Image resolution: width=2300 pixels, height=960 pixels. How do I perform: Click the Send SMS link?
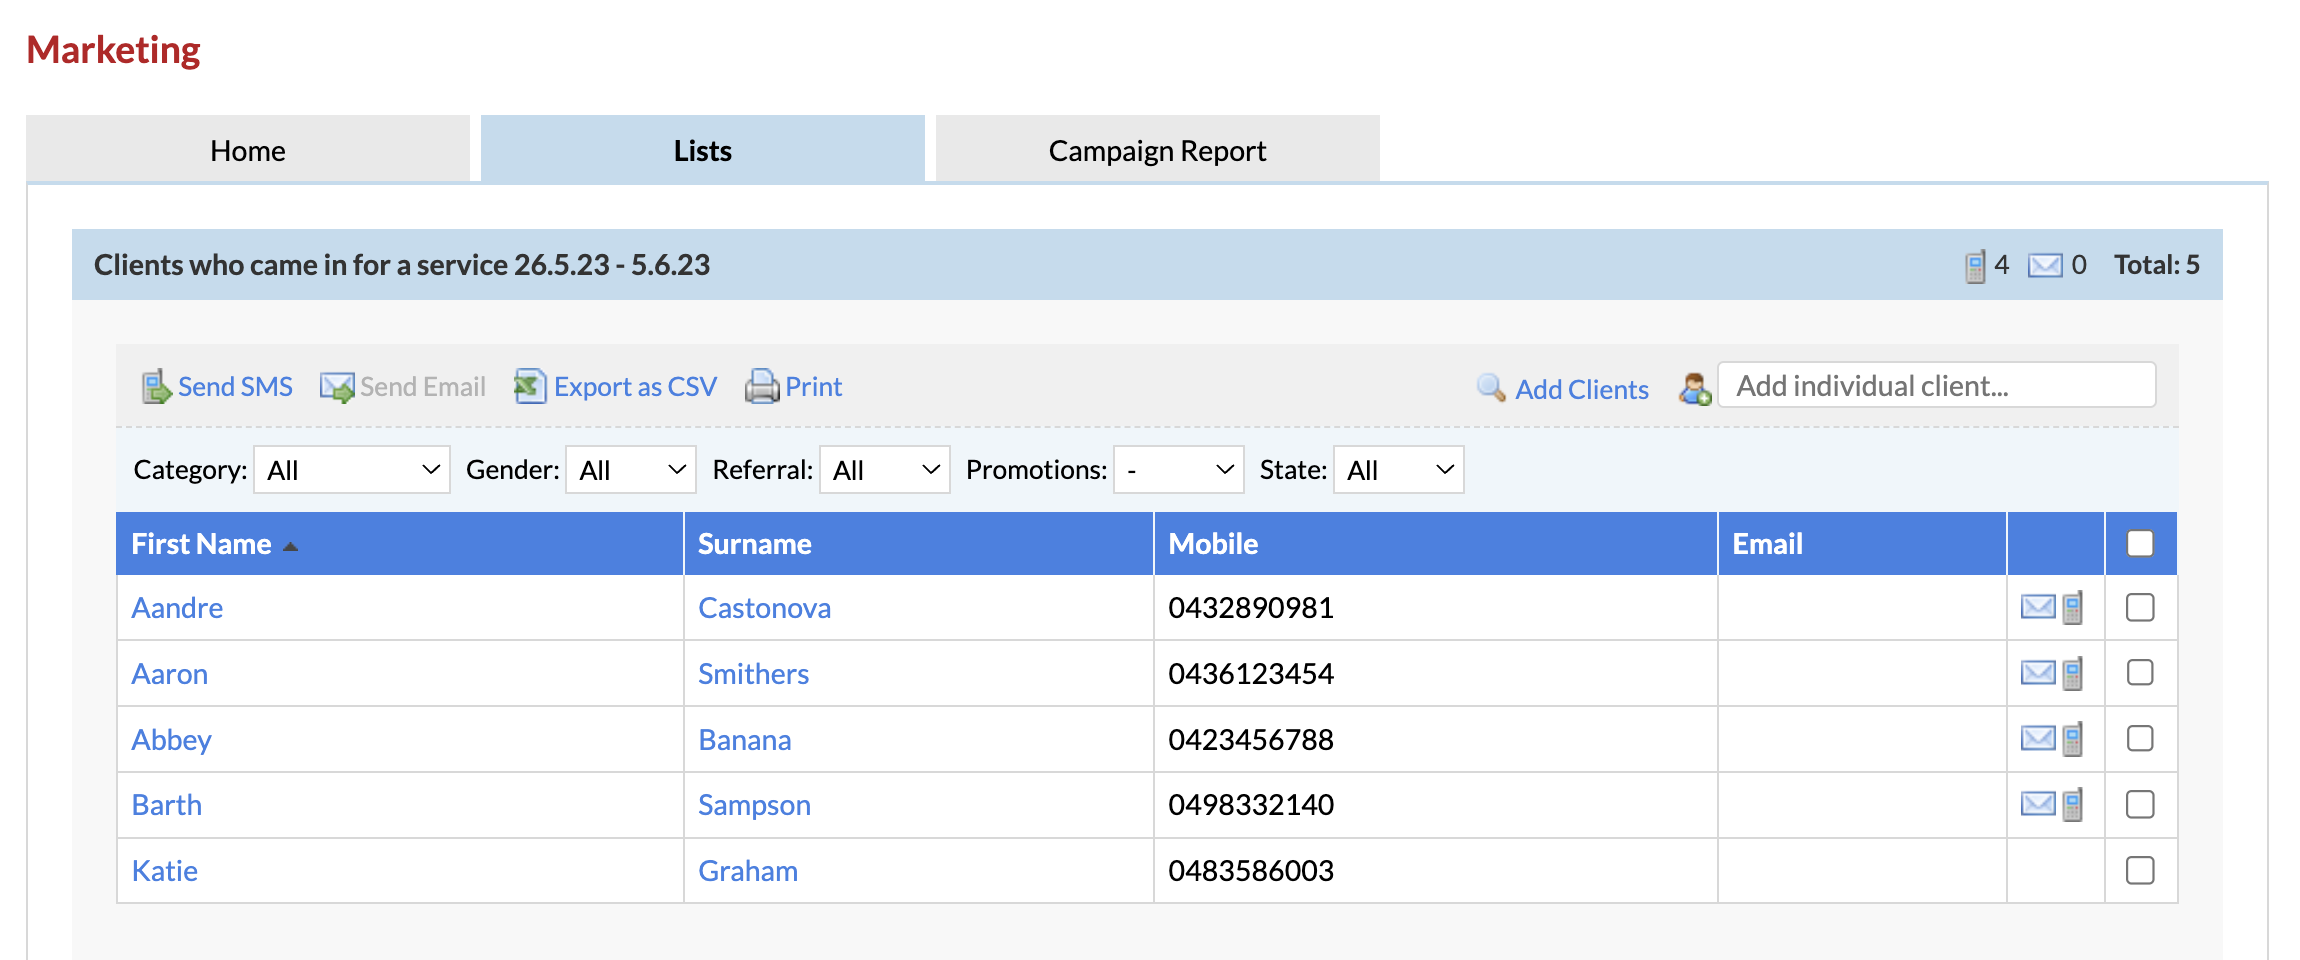(x=235, y=387)
